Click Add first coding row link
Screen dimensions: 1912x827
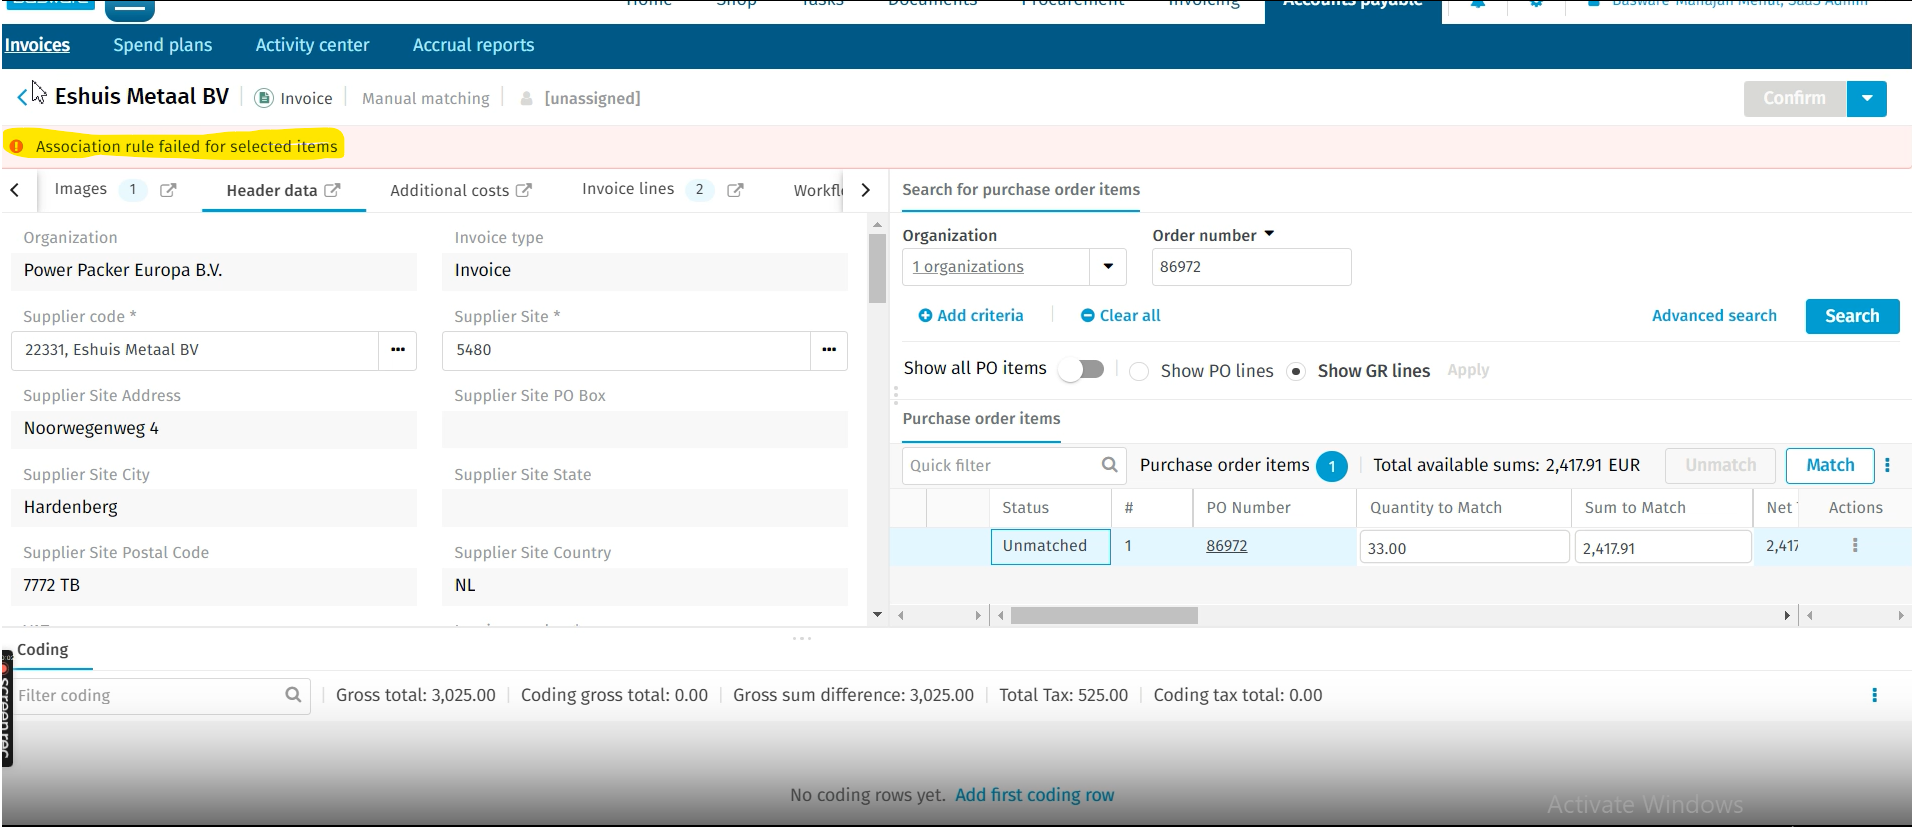[1034, 795]
